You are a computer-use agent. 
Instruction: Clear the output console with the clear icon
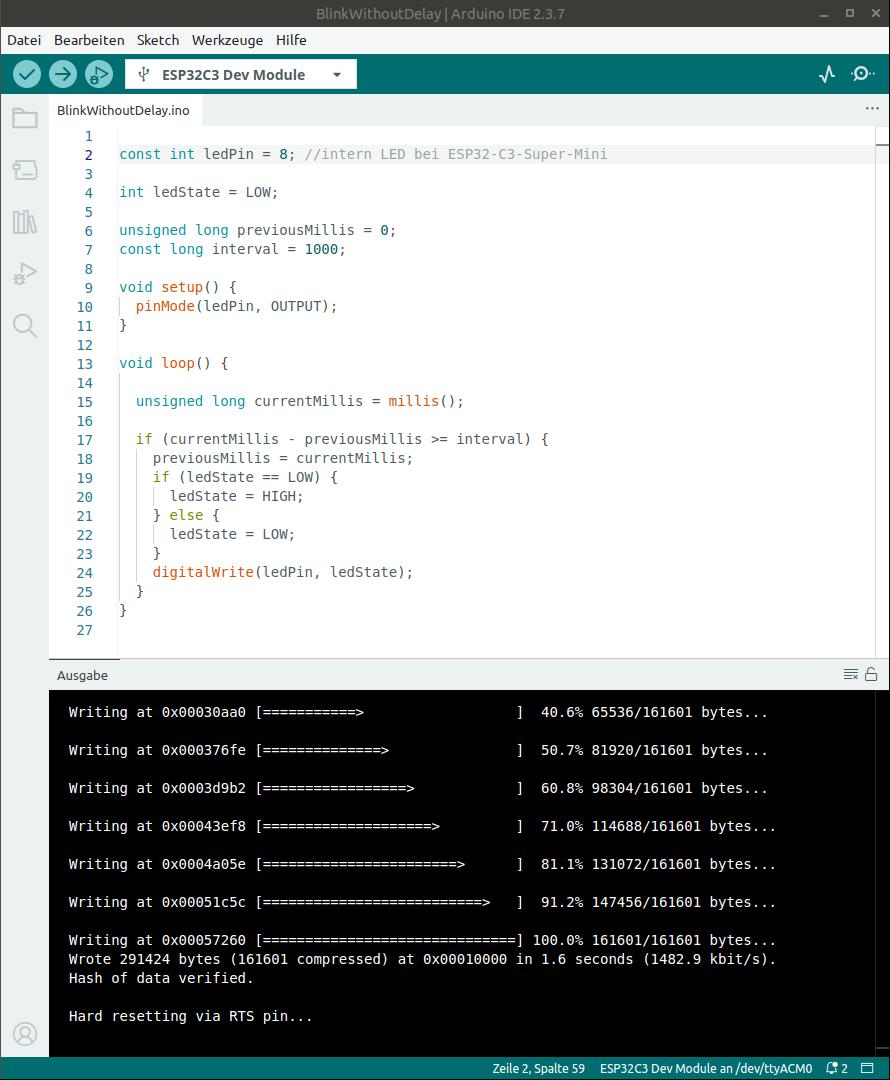click(850, 674)
